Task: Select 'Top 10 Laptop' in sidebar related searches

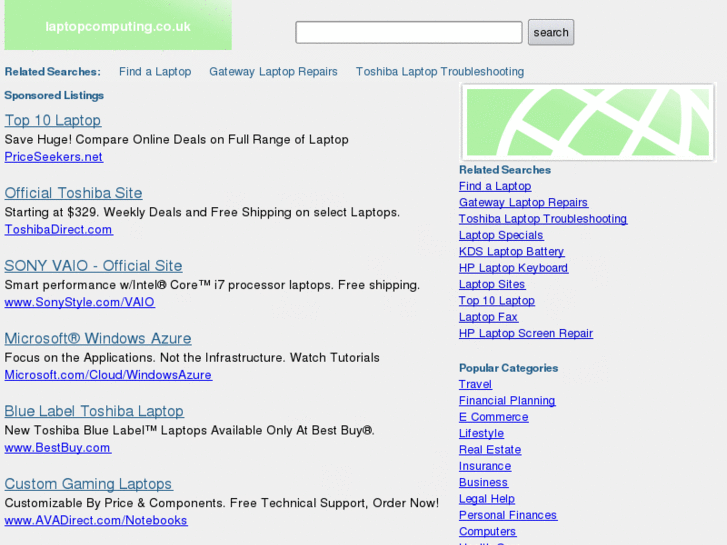Action: pos(497,301)
